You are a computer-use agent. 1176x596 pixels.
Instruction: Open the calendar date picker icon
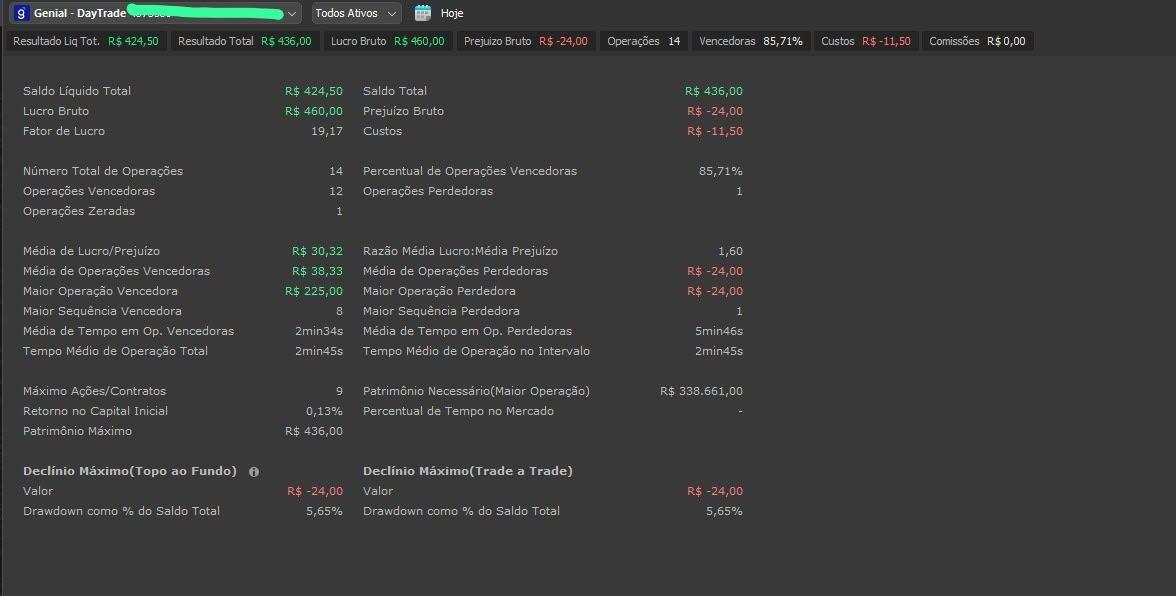(x=423, y=13)
